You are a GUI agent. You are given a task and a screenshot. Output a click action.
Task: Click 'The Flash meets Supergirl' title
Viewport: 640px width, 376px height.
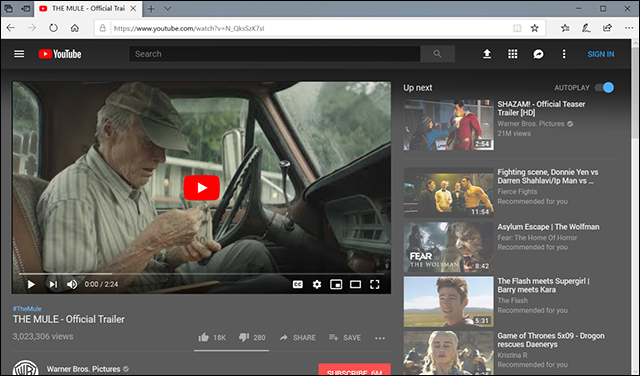coord(543,285)
